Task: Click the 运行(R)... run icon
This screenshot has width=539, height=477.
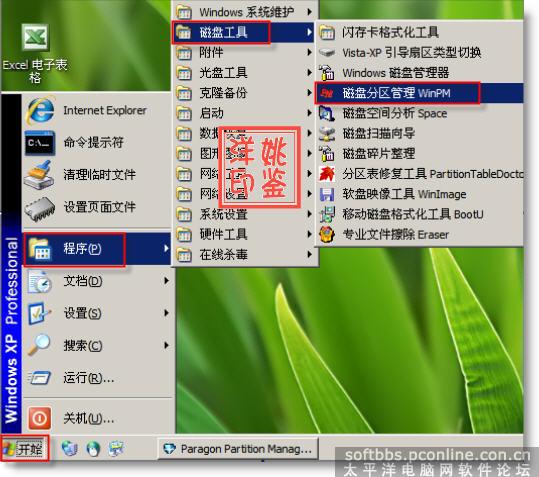Action: (x=40, y=378)
